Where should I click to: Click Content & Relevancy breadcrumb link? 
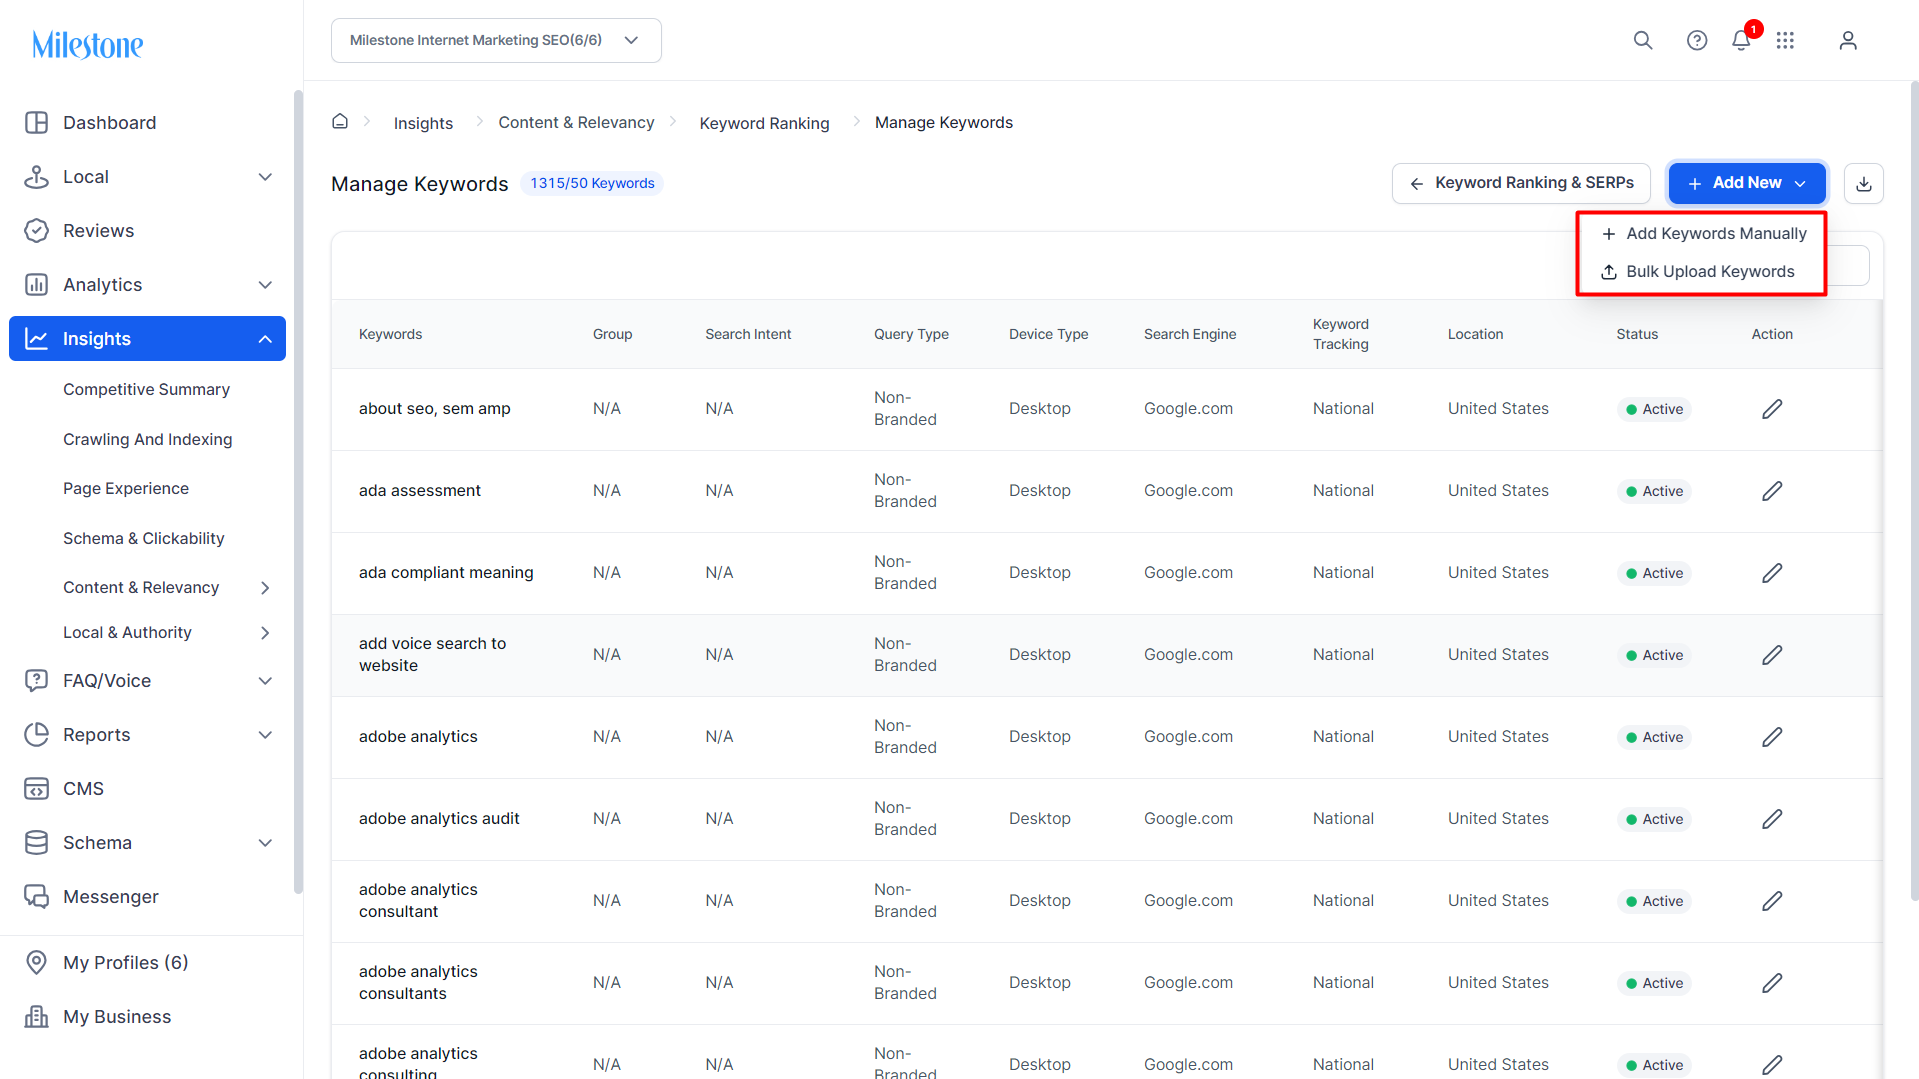[576, 122]
